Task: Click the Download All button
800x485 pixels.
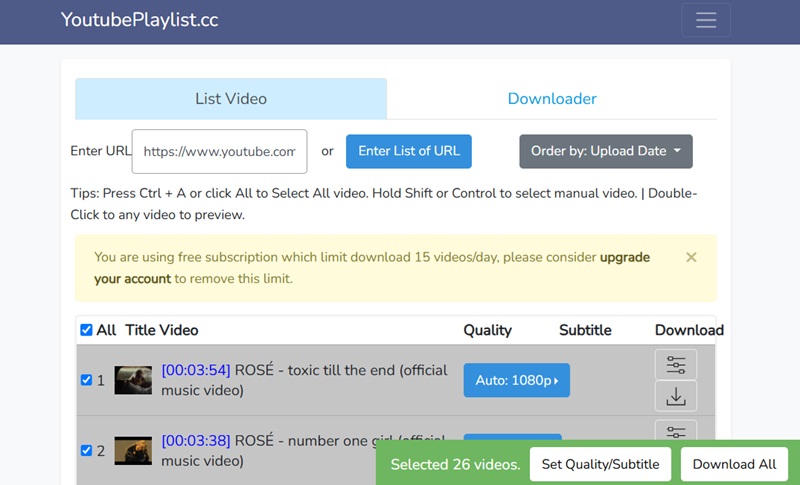Action: tap(734, 464)
